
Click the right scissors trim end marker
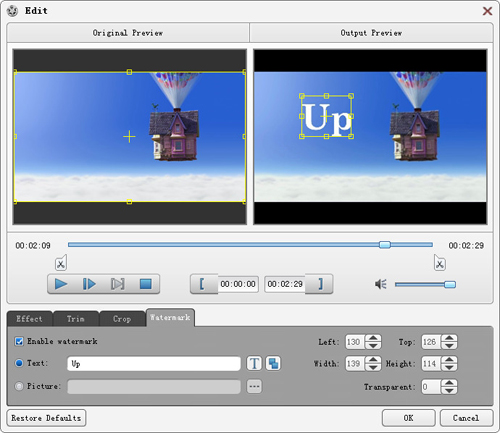click(x=440, y=263)
